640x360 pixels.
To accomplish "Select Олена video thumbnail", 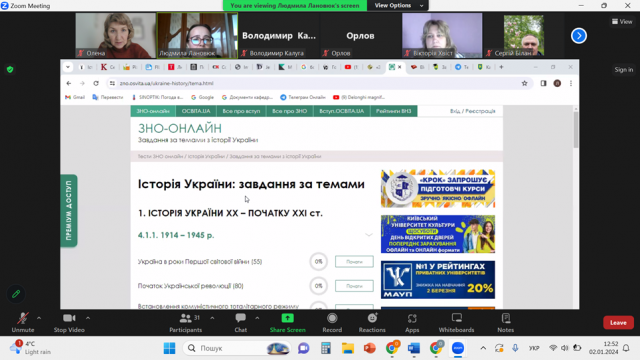I will (x=116, y=36).
